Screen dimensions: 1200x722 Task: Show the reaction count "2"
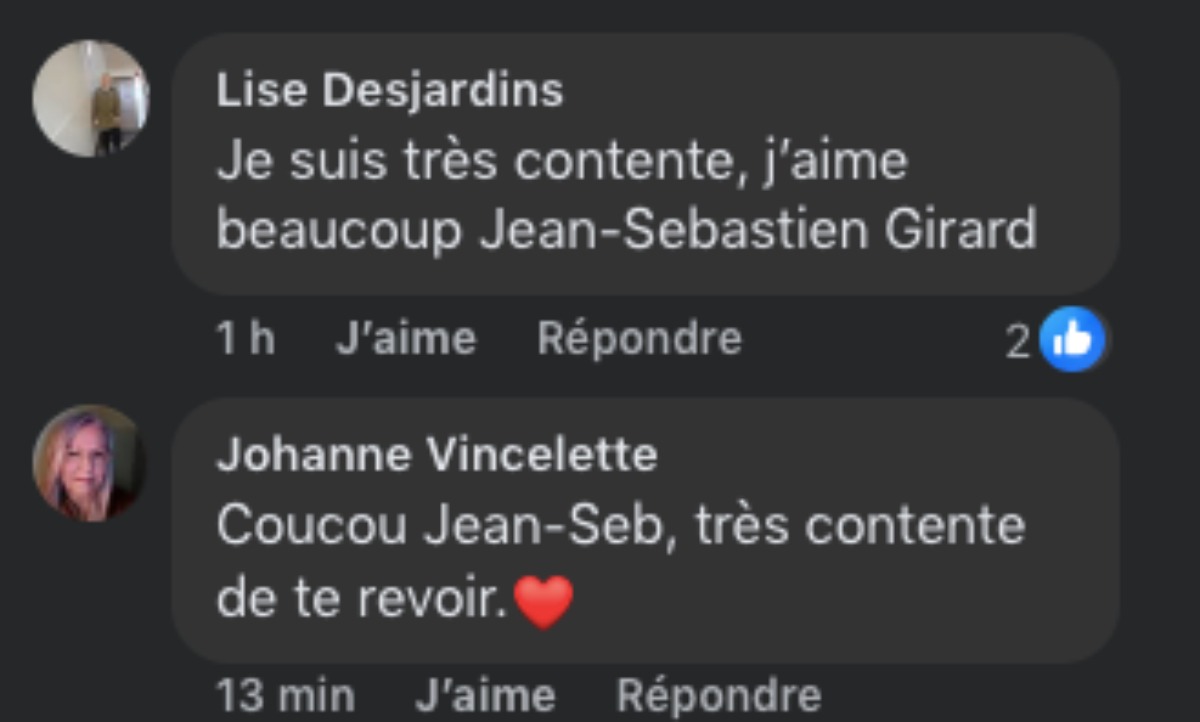[1017, 342]
